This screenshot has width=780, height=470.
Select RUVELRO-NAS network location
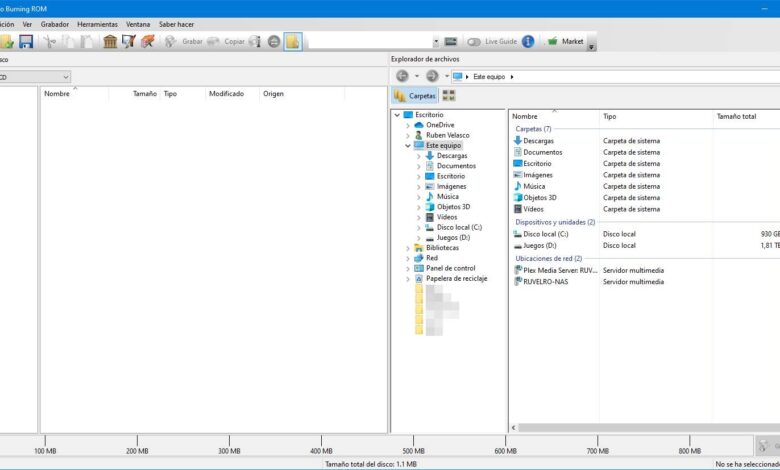[x=546, y=282]
